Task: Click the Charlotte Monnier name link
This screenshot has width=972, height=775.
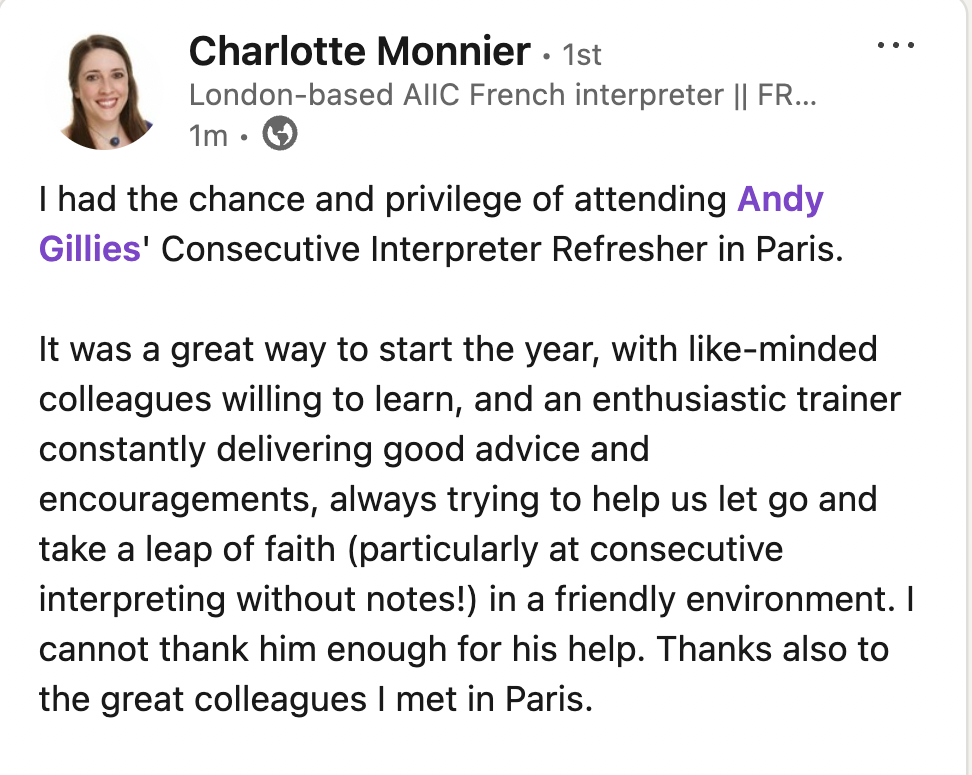Action: [359, 51]
